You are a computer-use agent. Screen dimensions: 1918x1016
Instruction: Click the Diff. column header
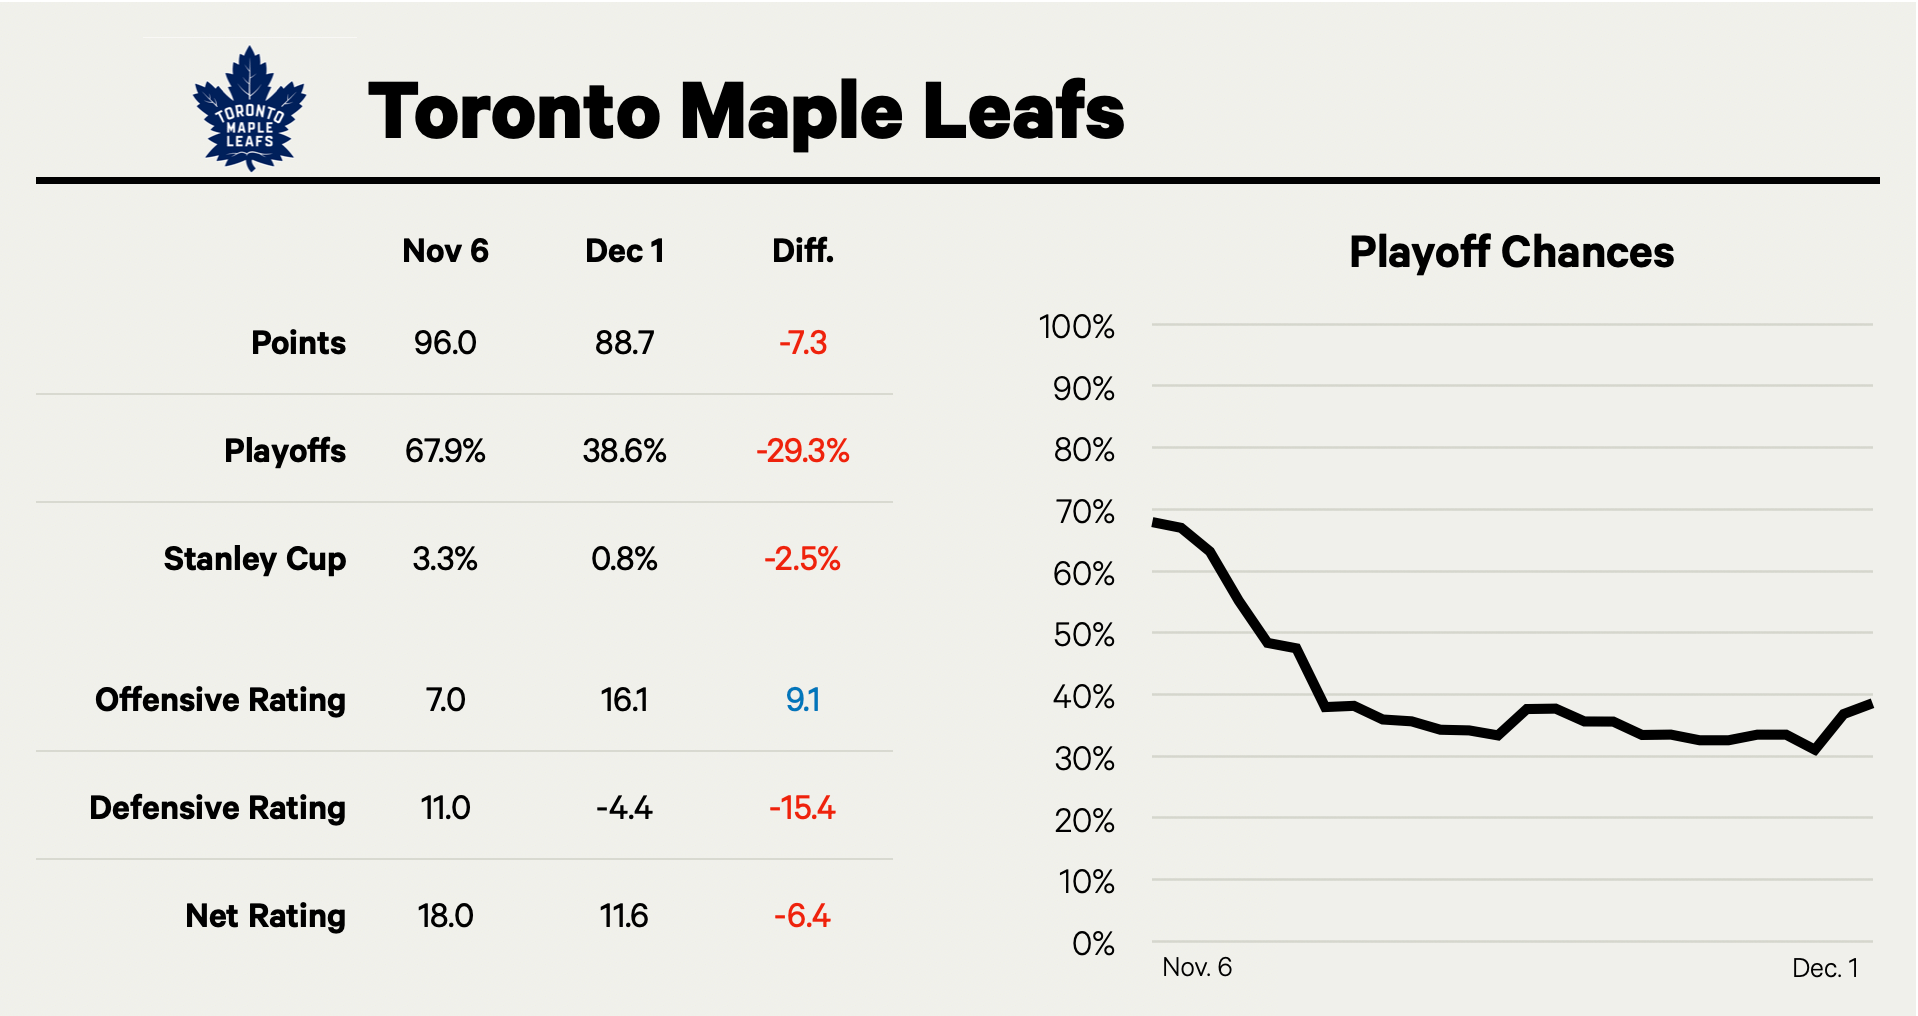[x=802, y=251]
